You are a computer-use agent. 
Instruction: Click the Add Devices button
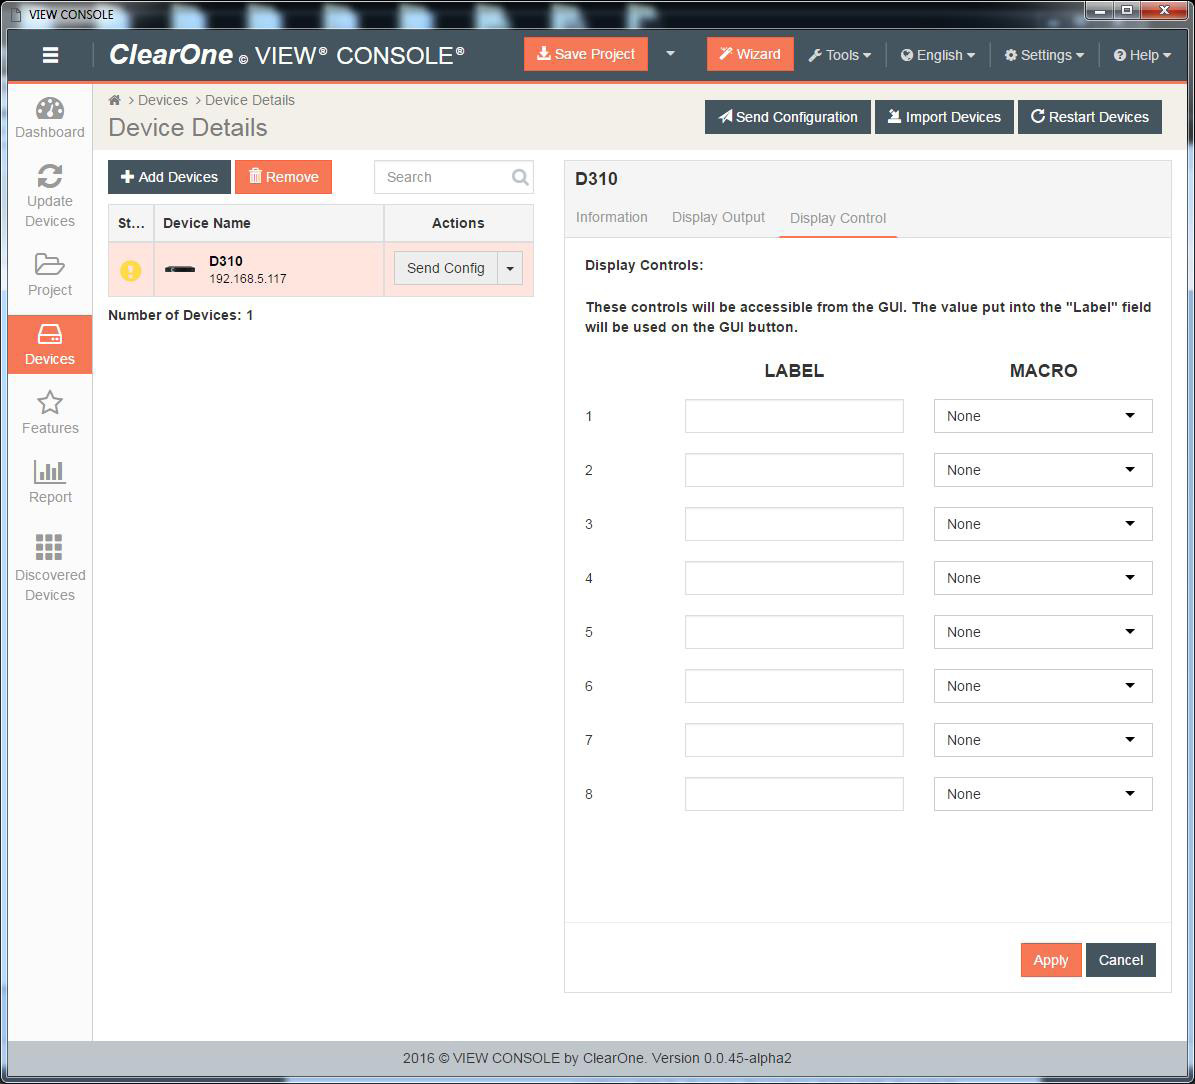pos(169,177)
